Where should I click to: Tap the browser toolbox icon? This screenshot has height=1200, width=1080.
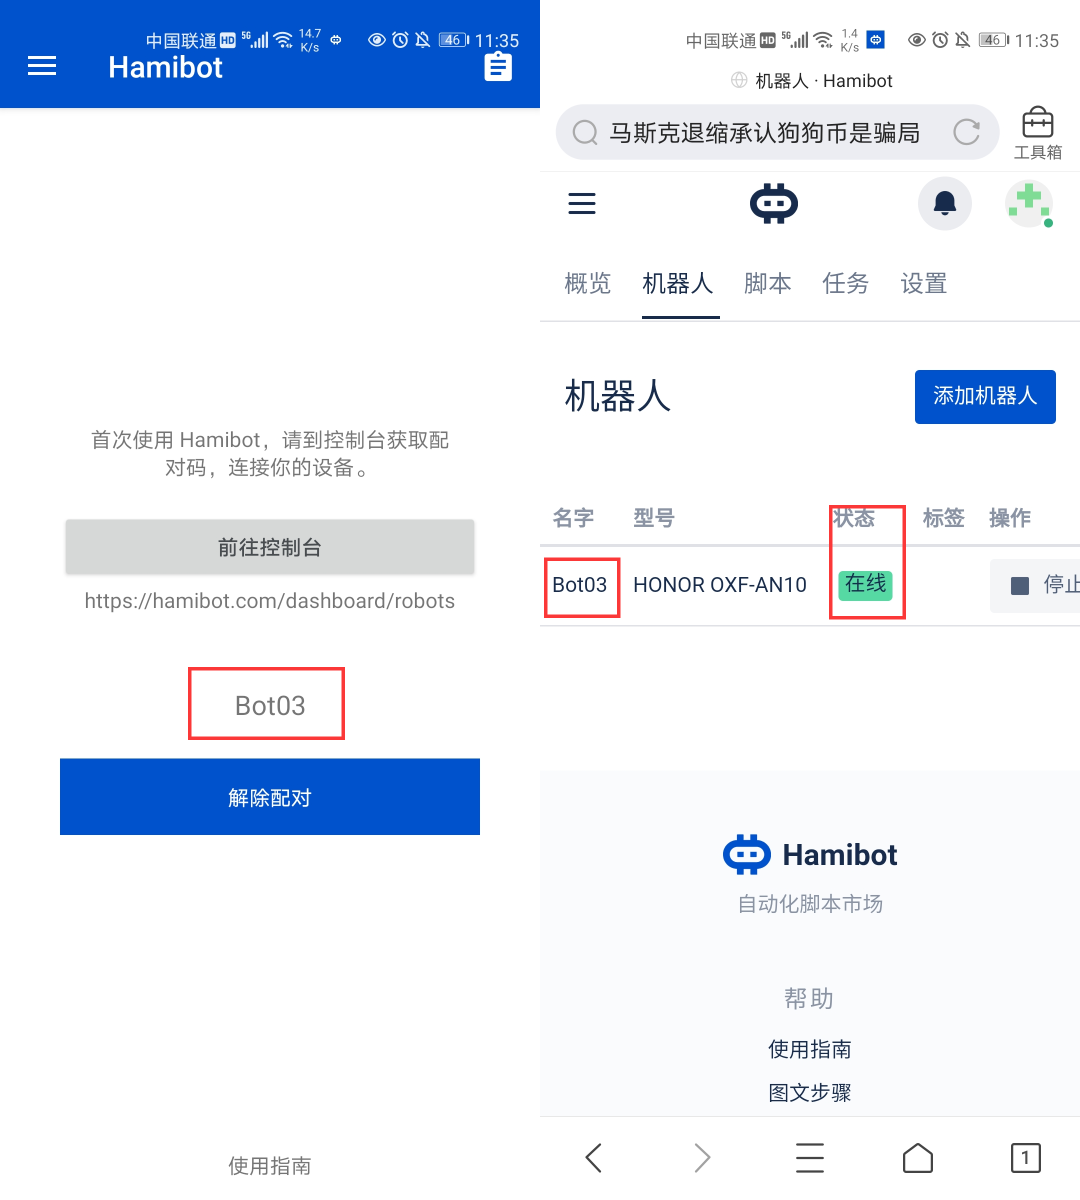tap(1038, 133)
